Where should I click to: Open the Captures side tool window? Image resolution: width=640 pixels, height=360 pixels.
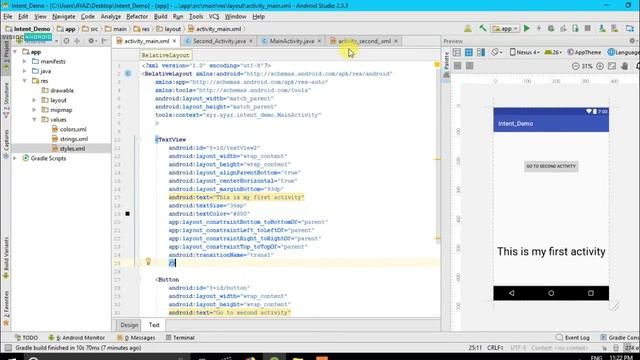point(6,144)
